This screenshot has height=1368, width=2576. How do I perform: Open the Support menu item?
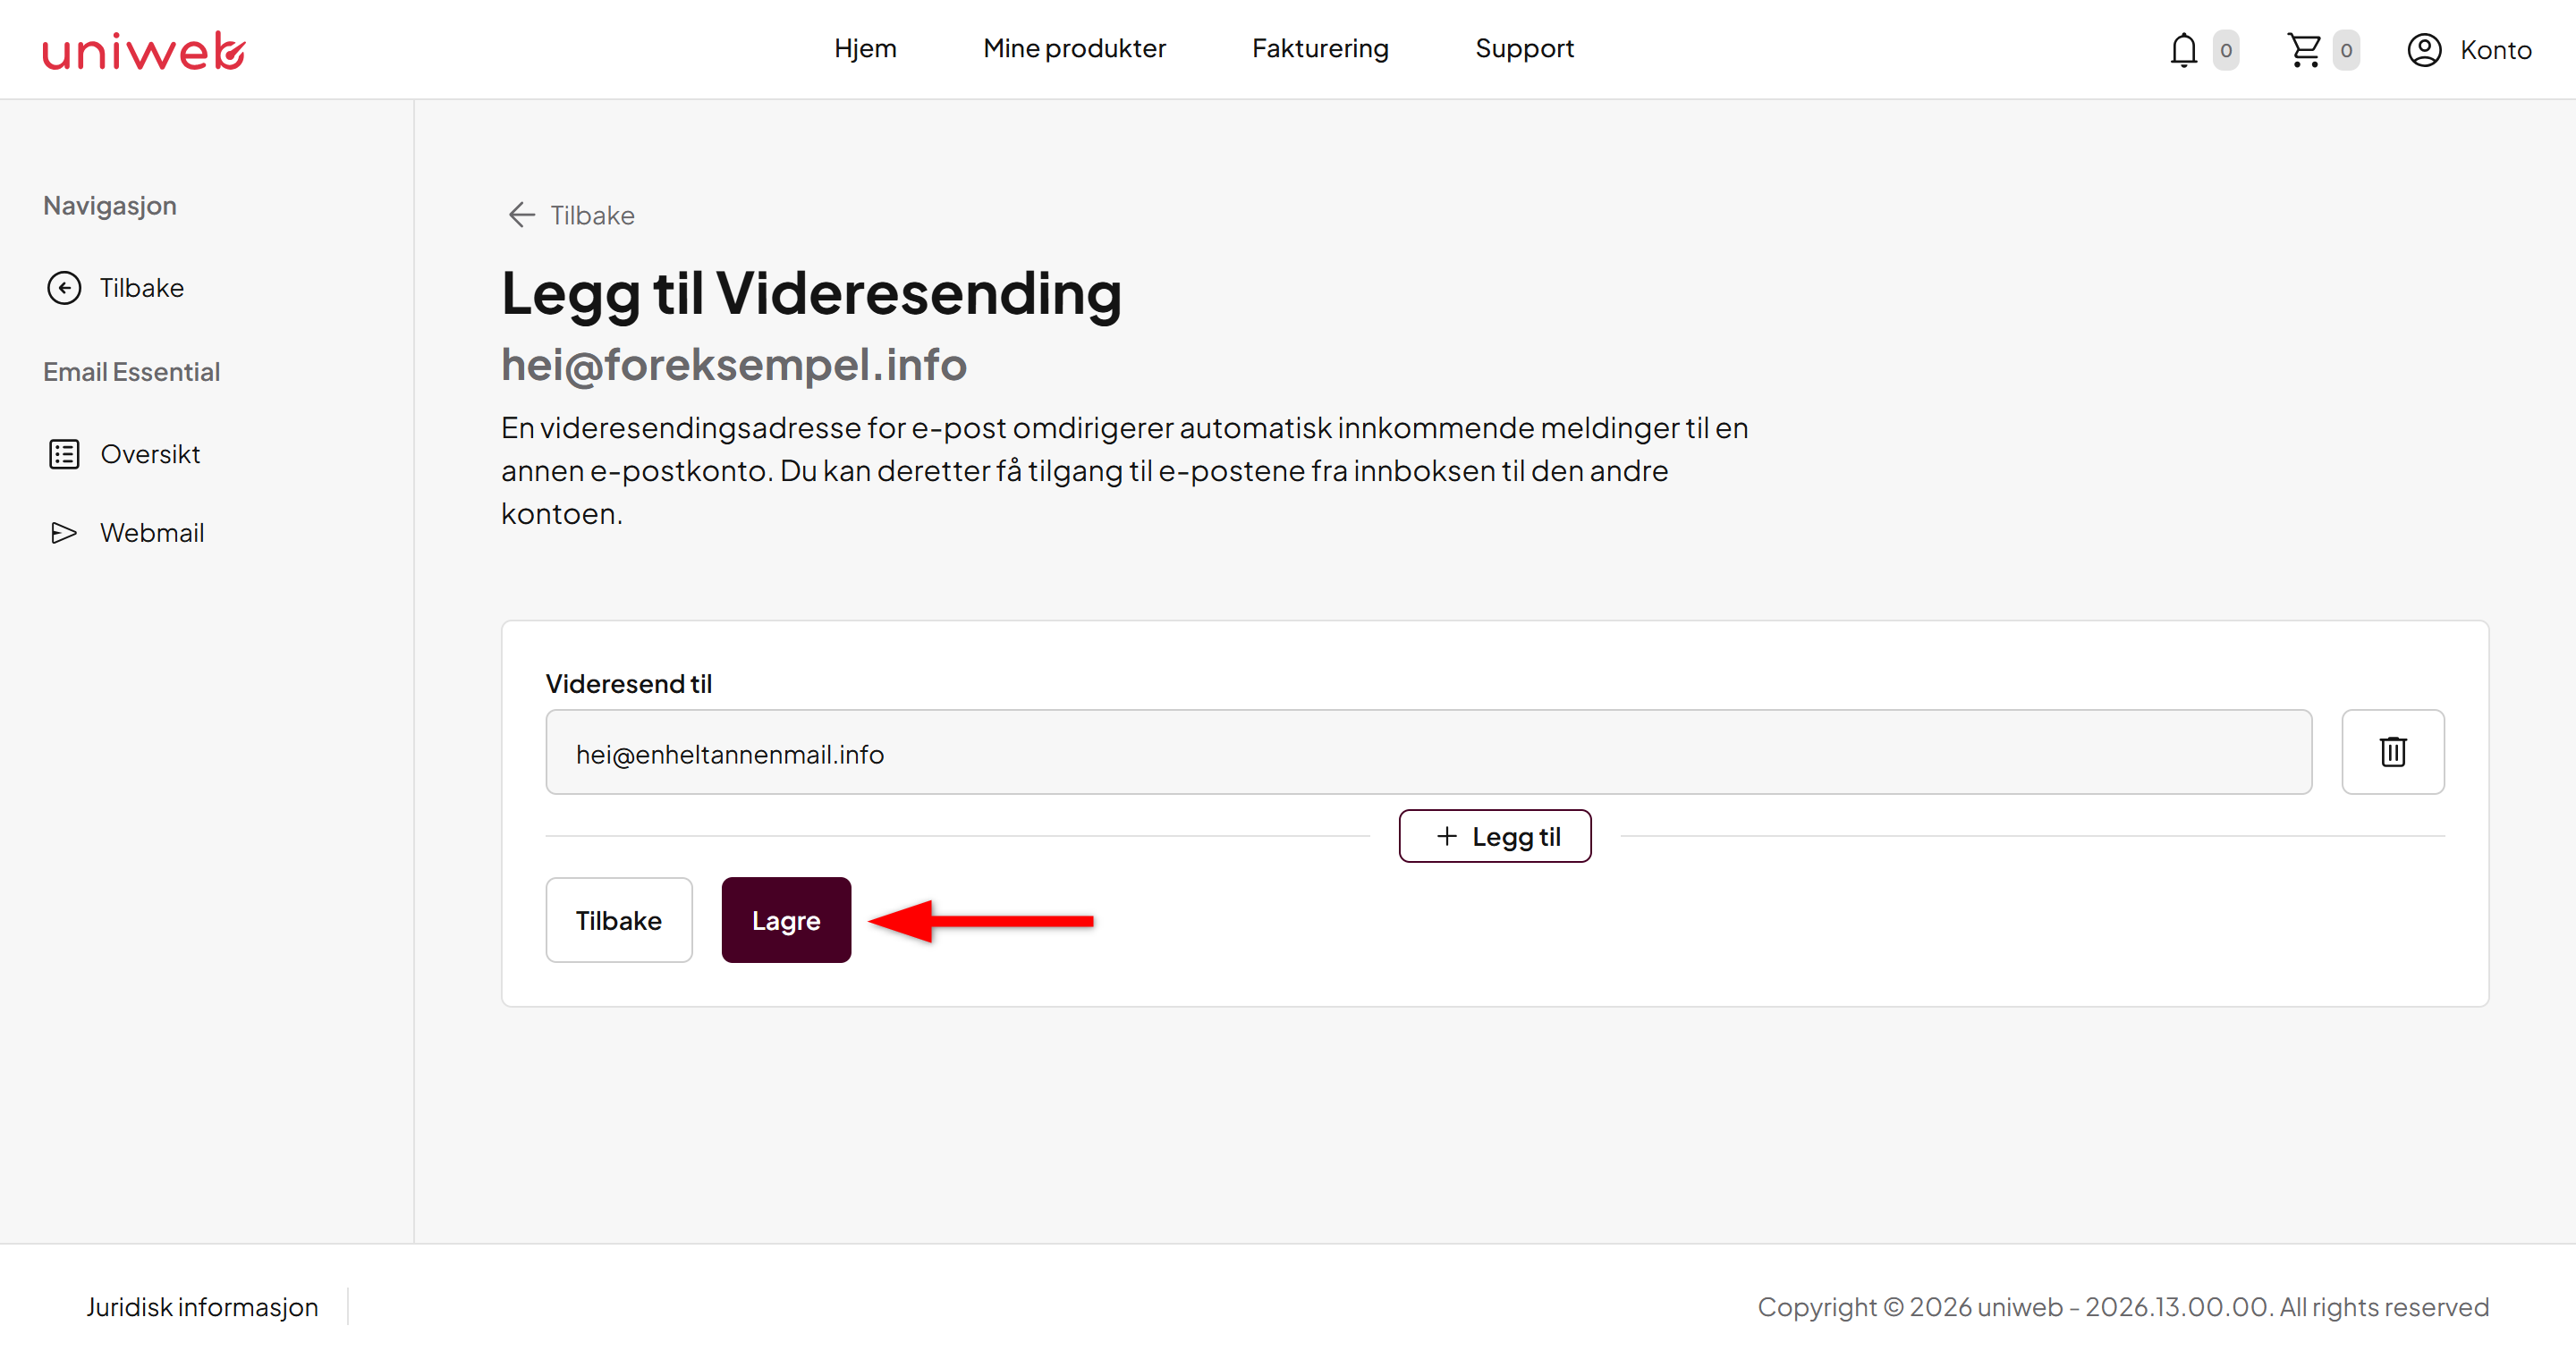1524,48
